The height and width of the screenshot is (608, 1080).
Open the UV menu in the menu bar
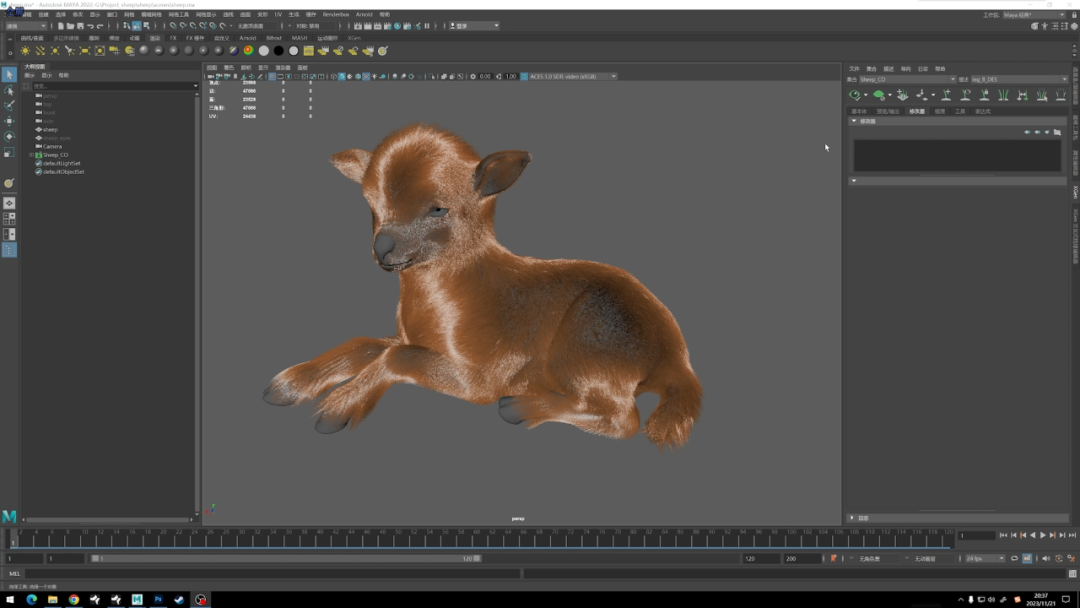coord(278,14)
